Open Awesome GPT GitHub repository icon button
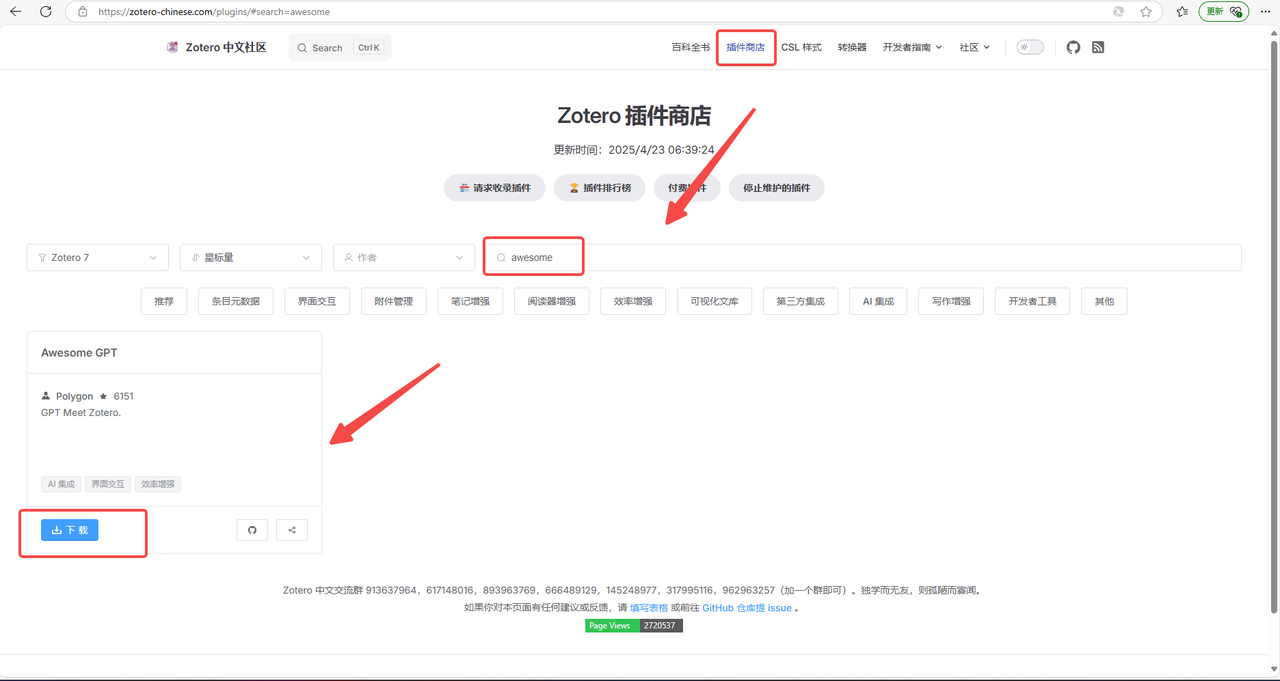The width and height of the screenshot is (1280, 681). 252,530
